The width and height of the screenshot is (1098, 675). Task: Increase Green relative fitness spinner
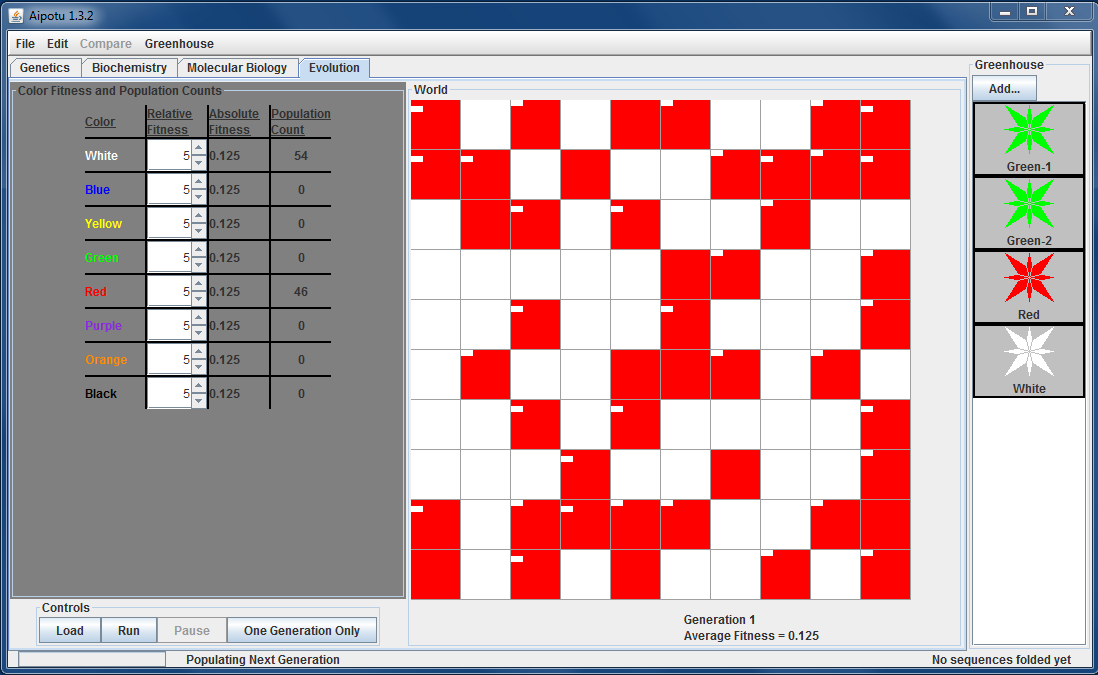(x=198, y=251)
